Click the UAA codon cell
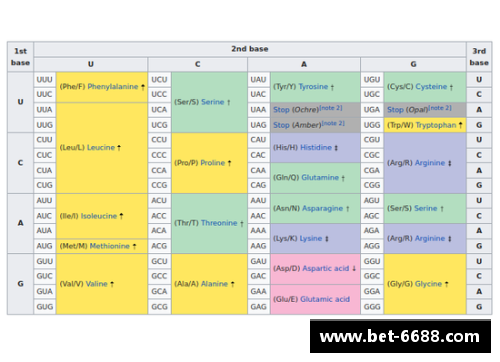Viewport: 500px width, 362px height. (259, 110)
